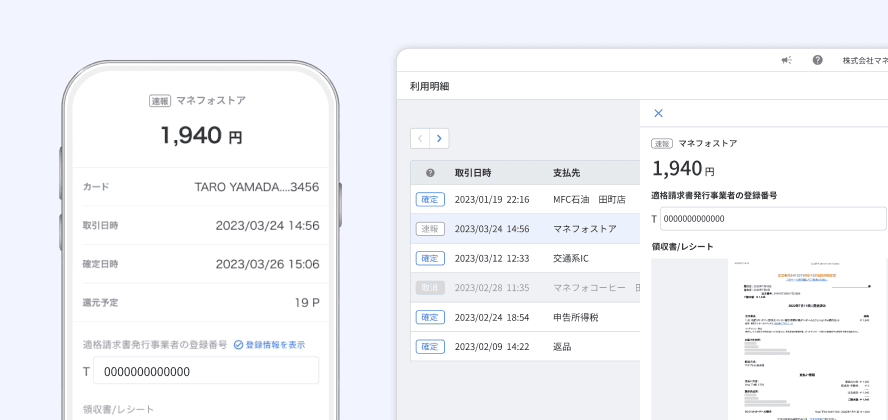
Task: Click the 株式会社 company name in header
Action: click(x=865, y=60)
